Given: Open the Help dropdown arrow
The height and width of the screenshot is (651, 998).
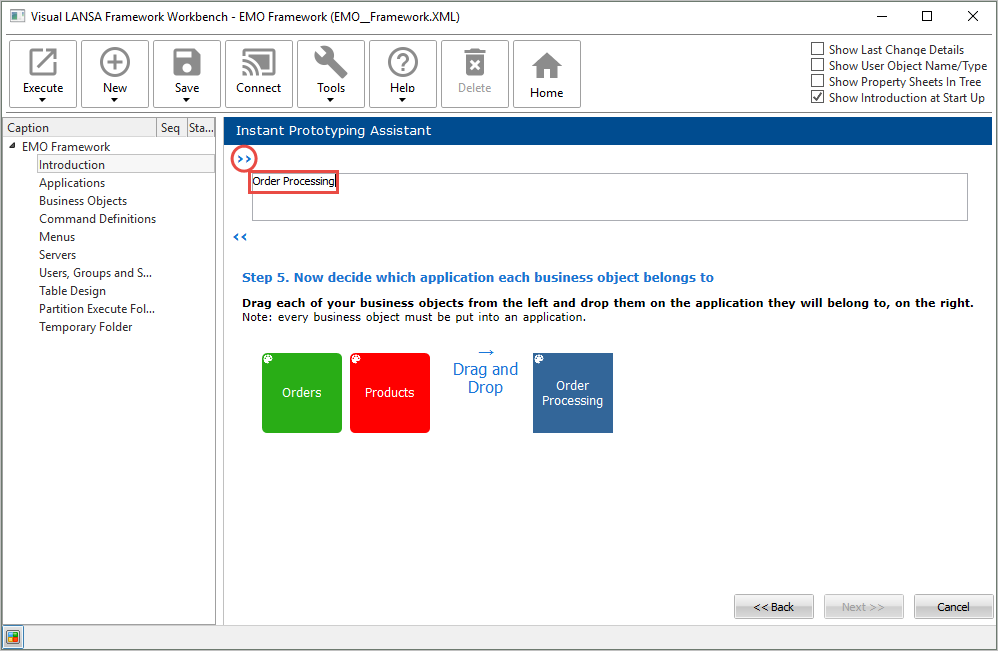Looking at the screenshot, I should tap(402, 100).
